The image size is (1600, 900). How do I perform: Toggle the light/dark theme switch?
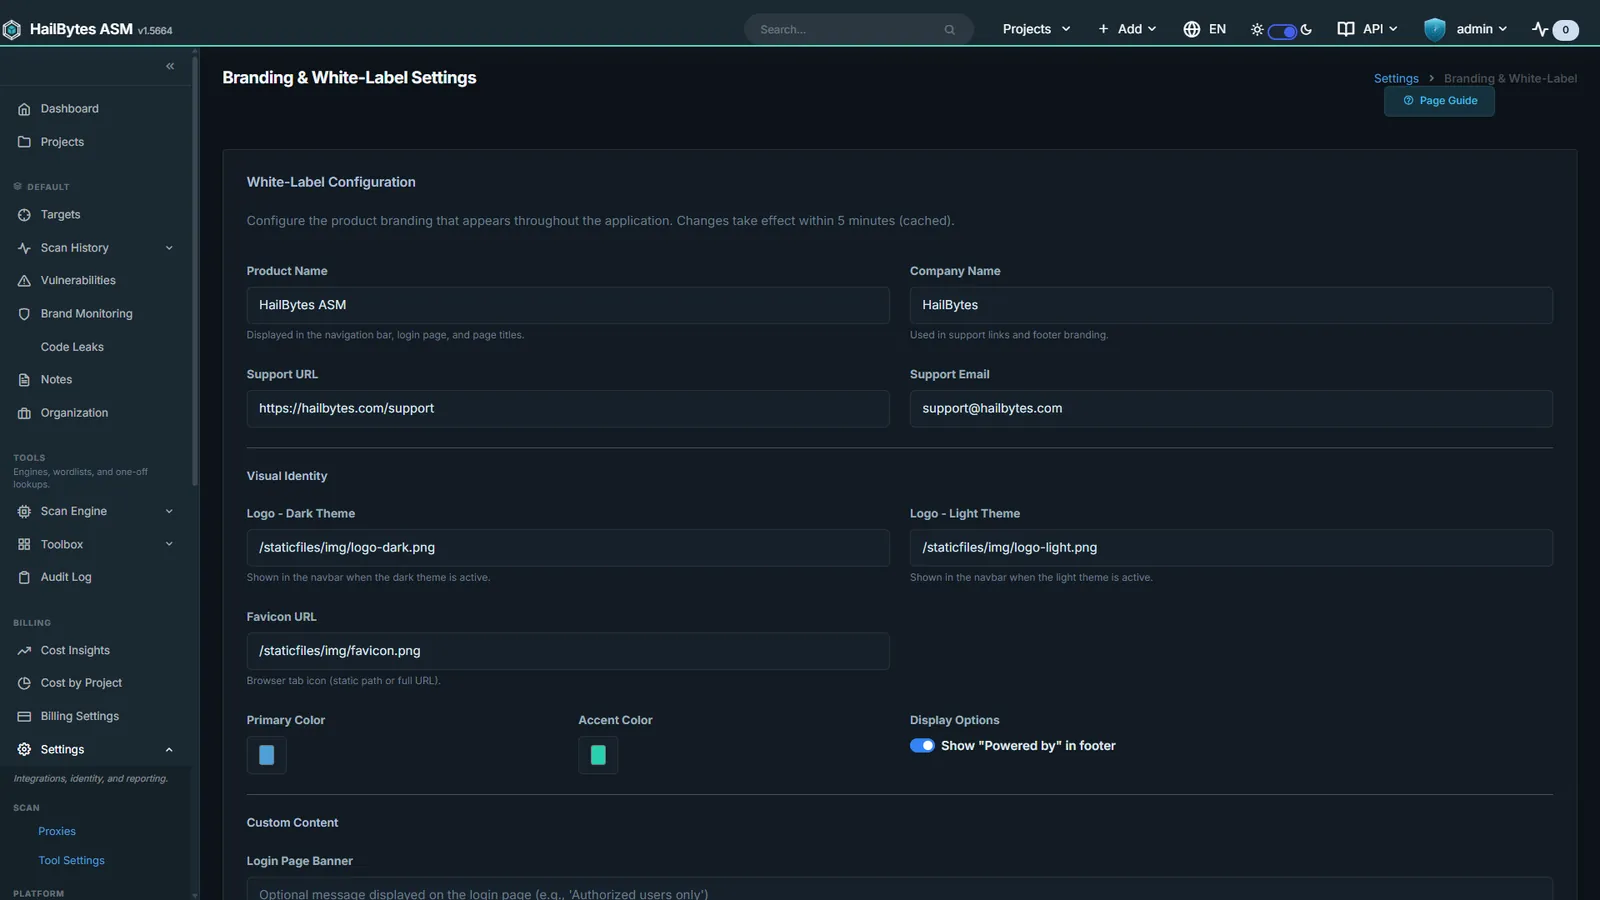1282,31
